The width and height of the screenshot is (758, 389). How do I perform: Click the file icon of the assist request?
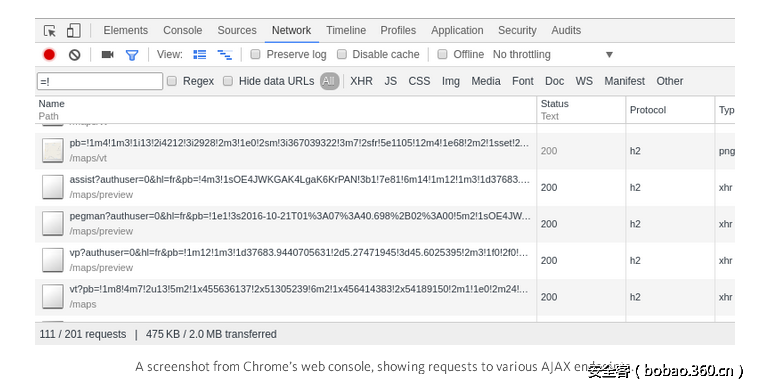pyautogui.click(x=52, y=187)
